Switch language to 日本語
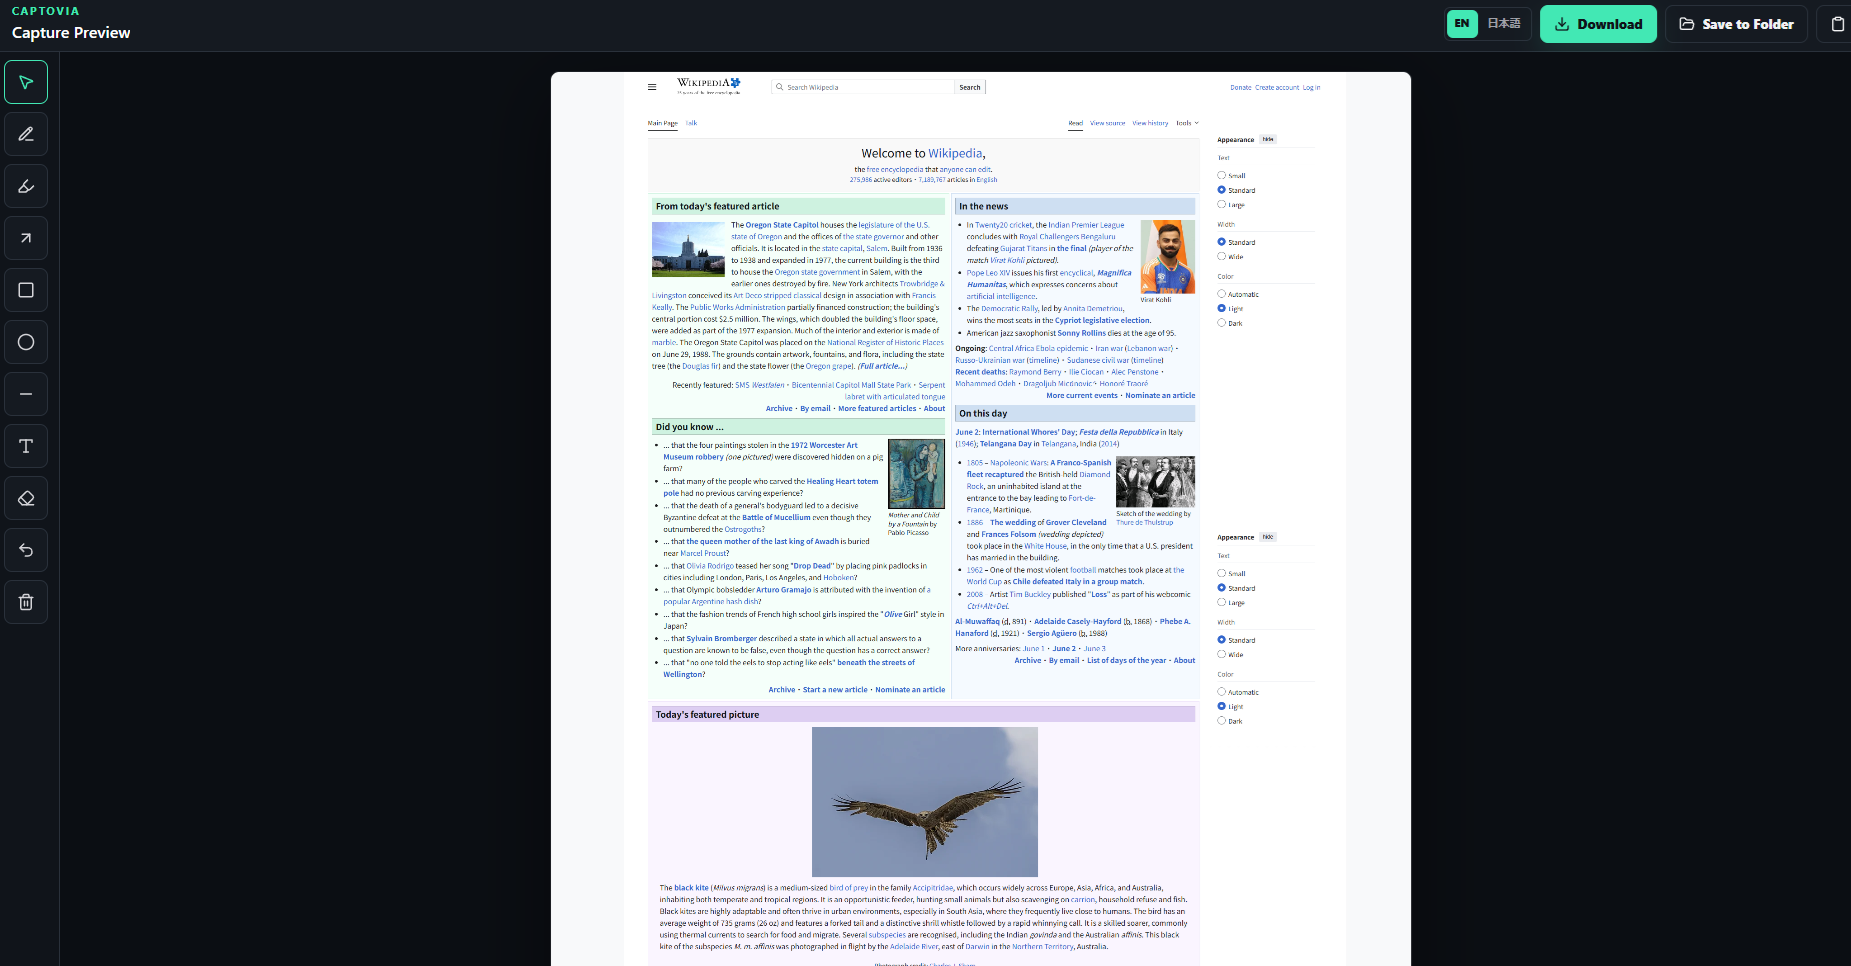 1504,24
